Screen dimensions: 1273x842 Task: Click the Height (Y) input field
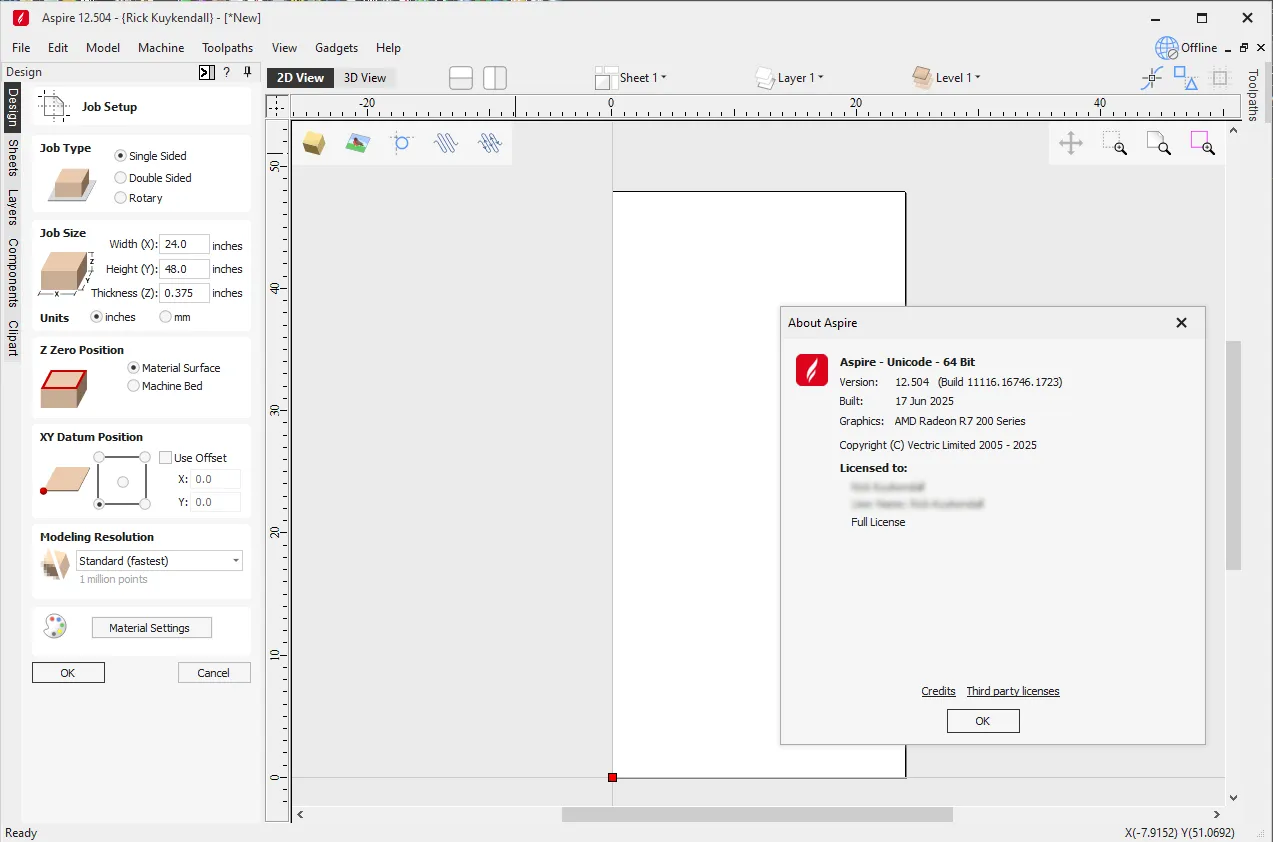184,269
